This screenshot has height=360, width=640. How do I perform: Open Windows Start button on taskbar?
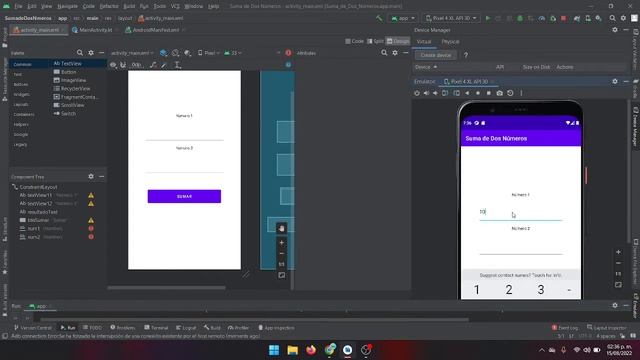pos(274,350)
